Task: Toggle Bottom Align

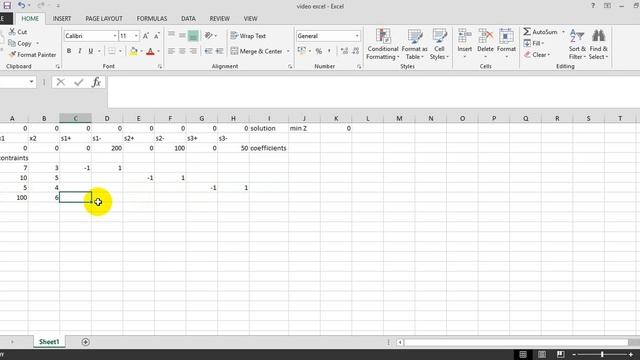Action: click(x=193, y=36)
